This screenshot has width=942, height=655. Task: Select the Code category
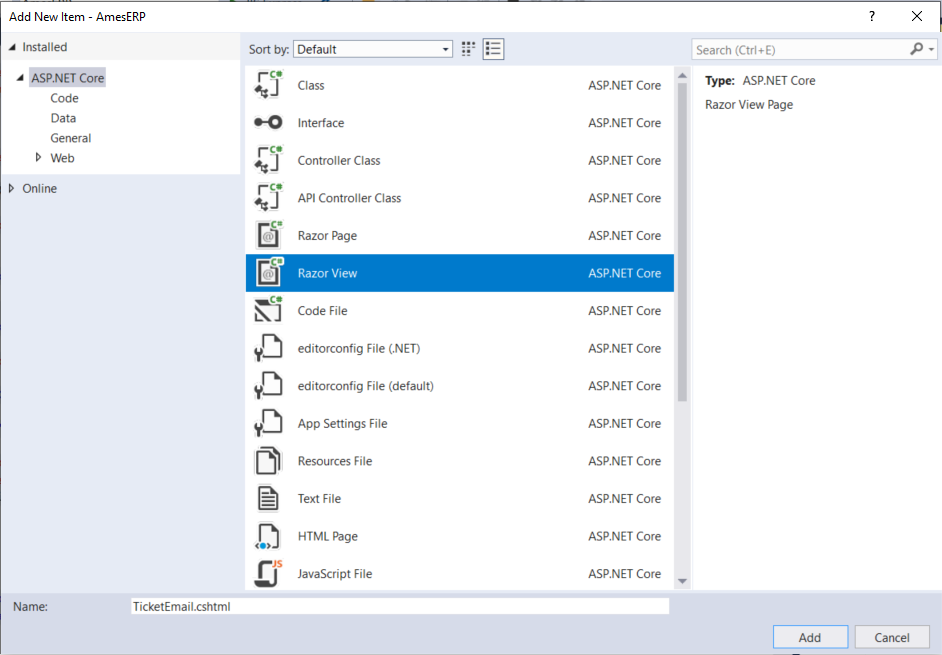point(64,98)
